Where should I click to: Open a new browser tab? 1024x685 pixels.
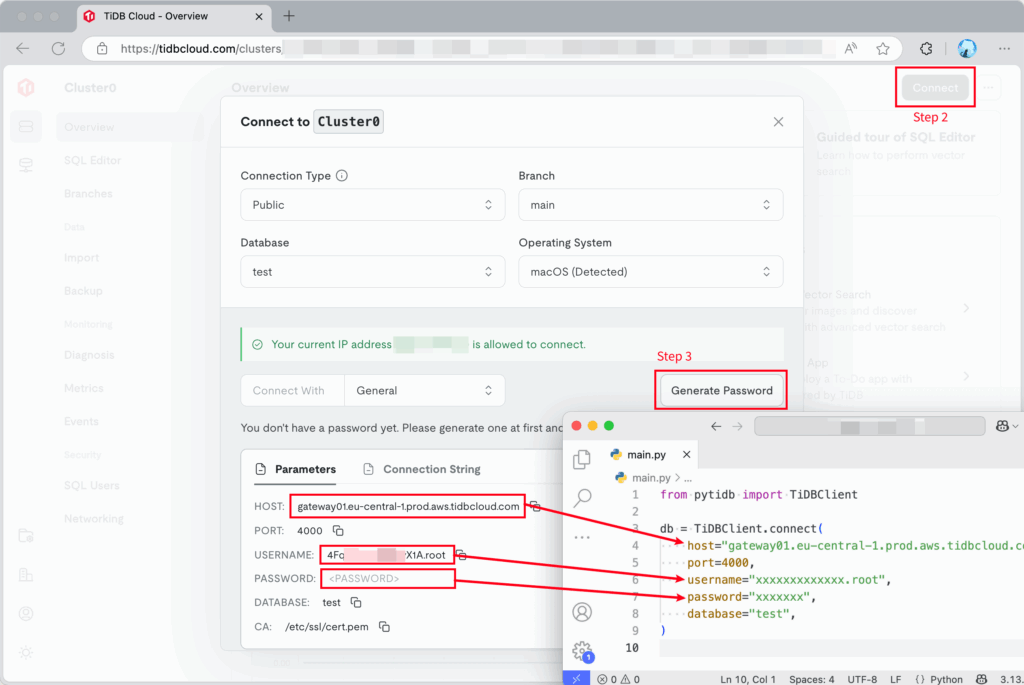(289, 16)
